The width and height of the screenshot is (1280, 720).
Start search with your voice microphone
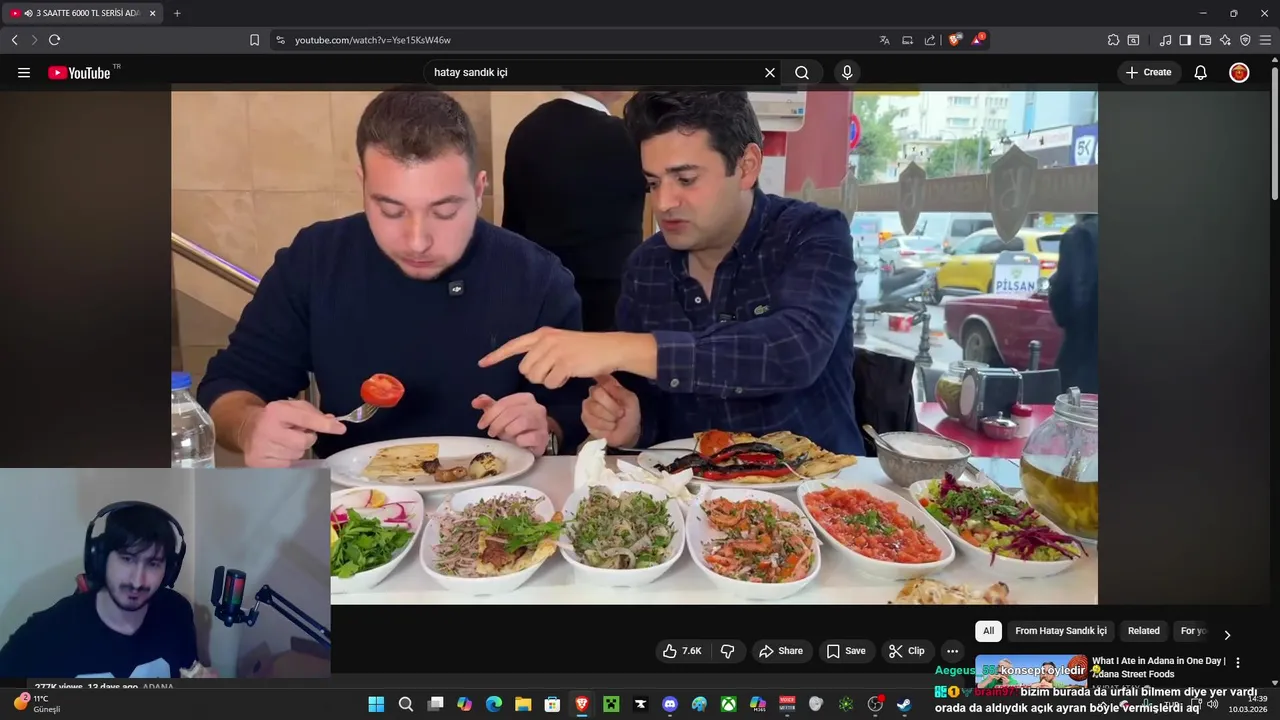[x=847, y=72]
